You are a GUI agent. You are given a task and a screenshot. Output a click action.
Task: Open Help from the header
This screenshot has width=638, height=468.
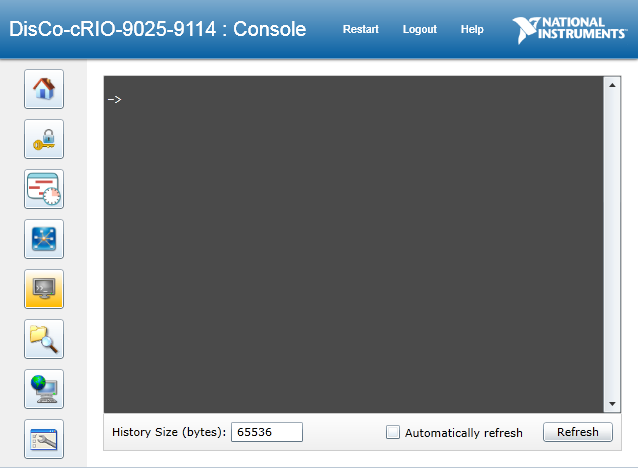pos(472,29)
